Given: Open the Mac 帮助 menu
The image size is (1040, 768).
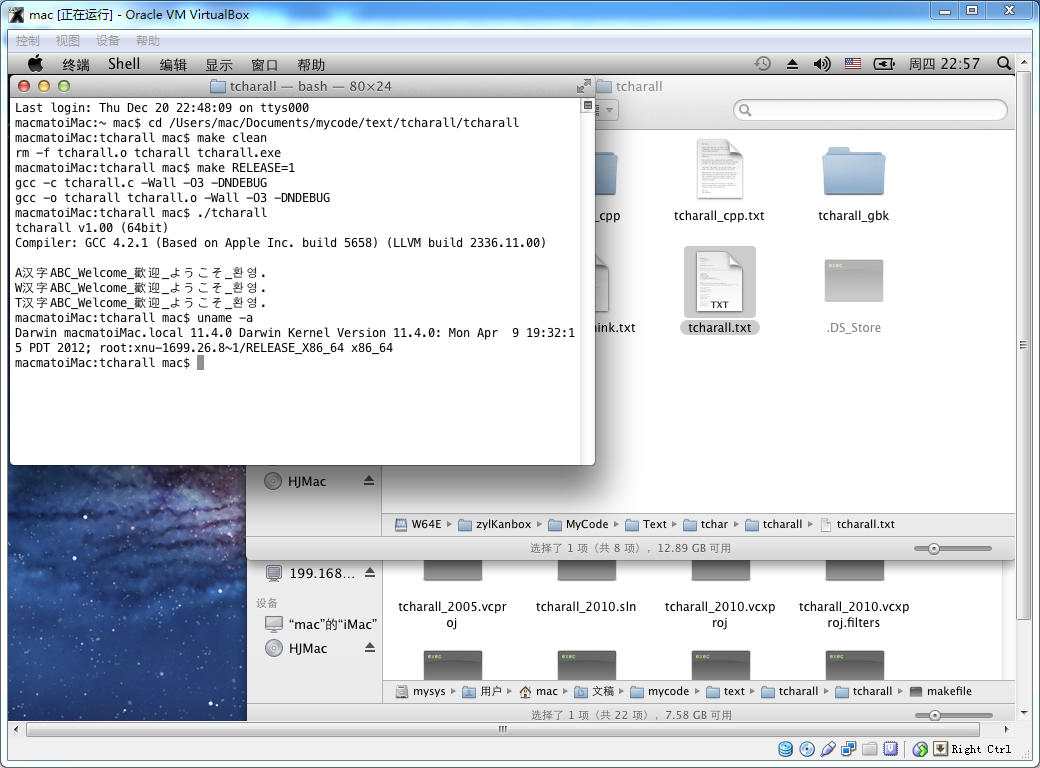Looking at the screenshot, I should [311, 64].
